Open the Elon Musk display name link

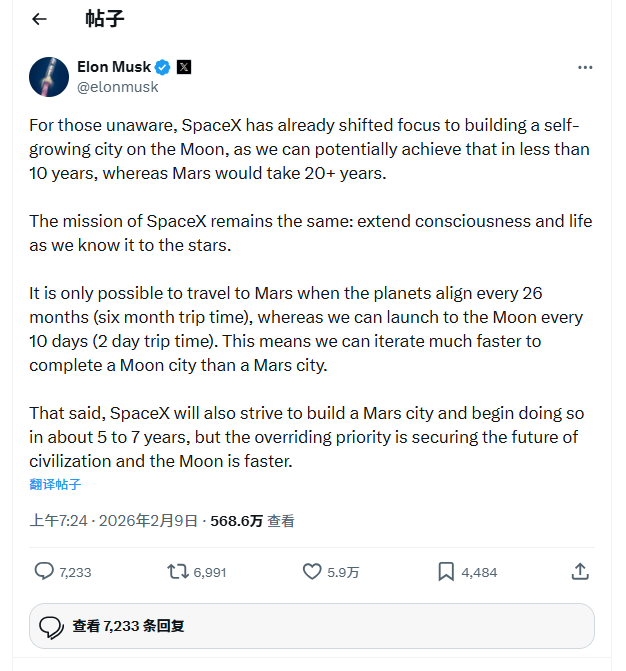[x=114, y=67]
